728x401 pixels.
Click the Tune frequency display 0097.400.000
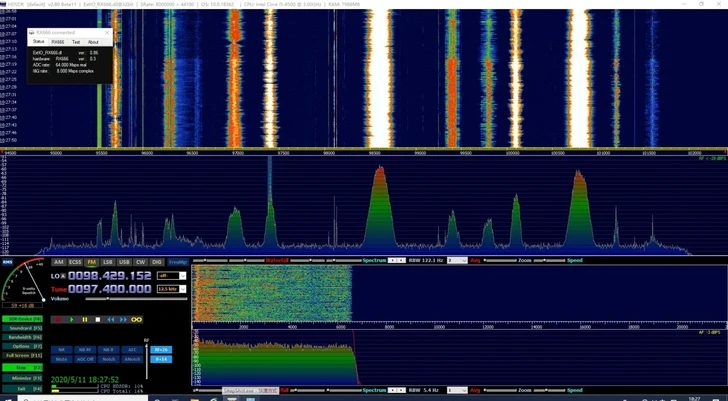click(110, 289)
